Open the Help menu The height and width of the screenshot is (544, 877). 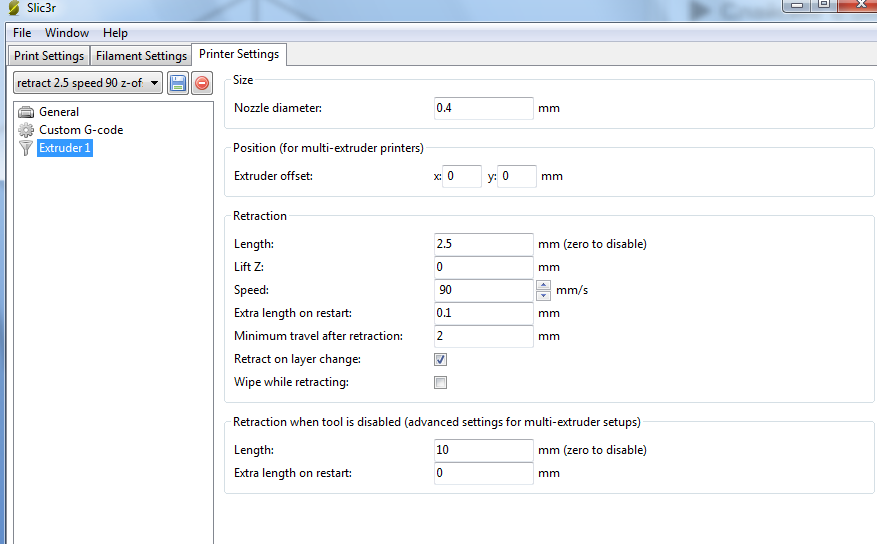(x=115, y=33)
